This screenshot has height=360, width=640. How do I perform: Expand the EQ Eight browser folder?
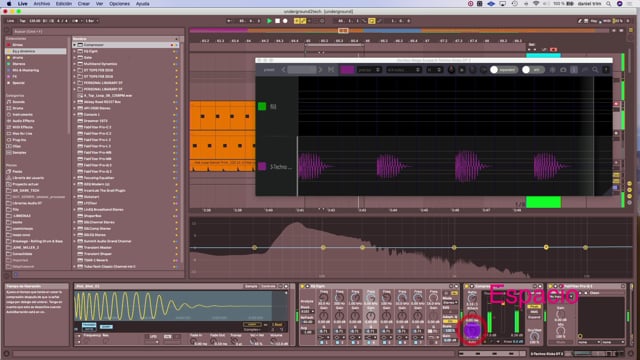pos(75,51)
